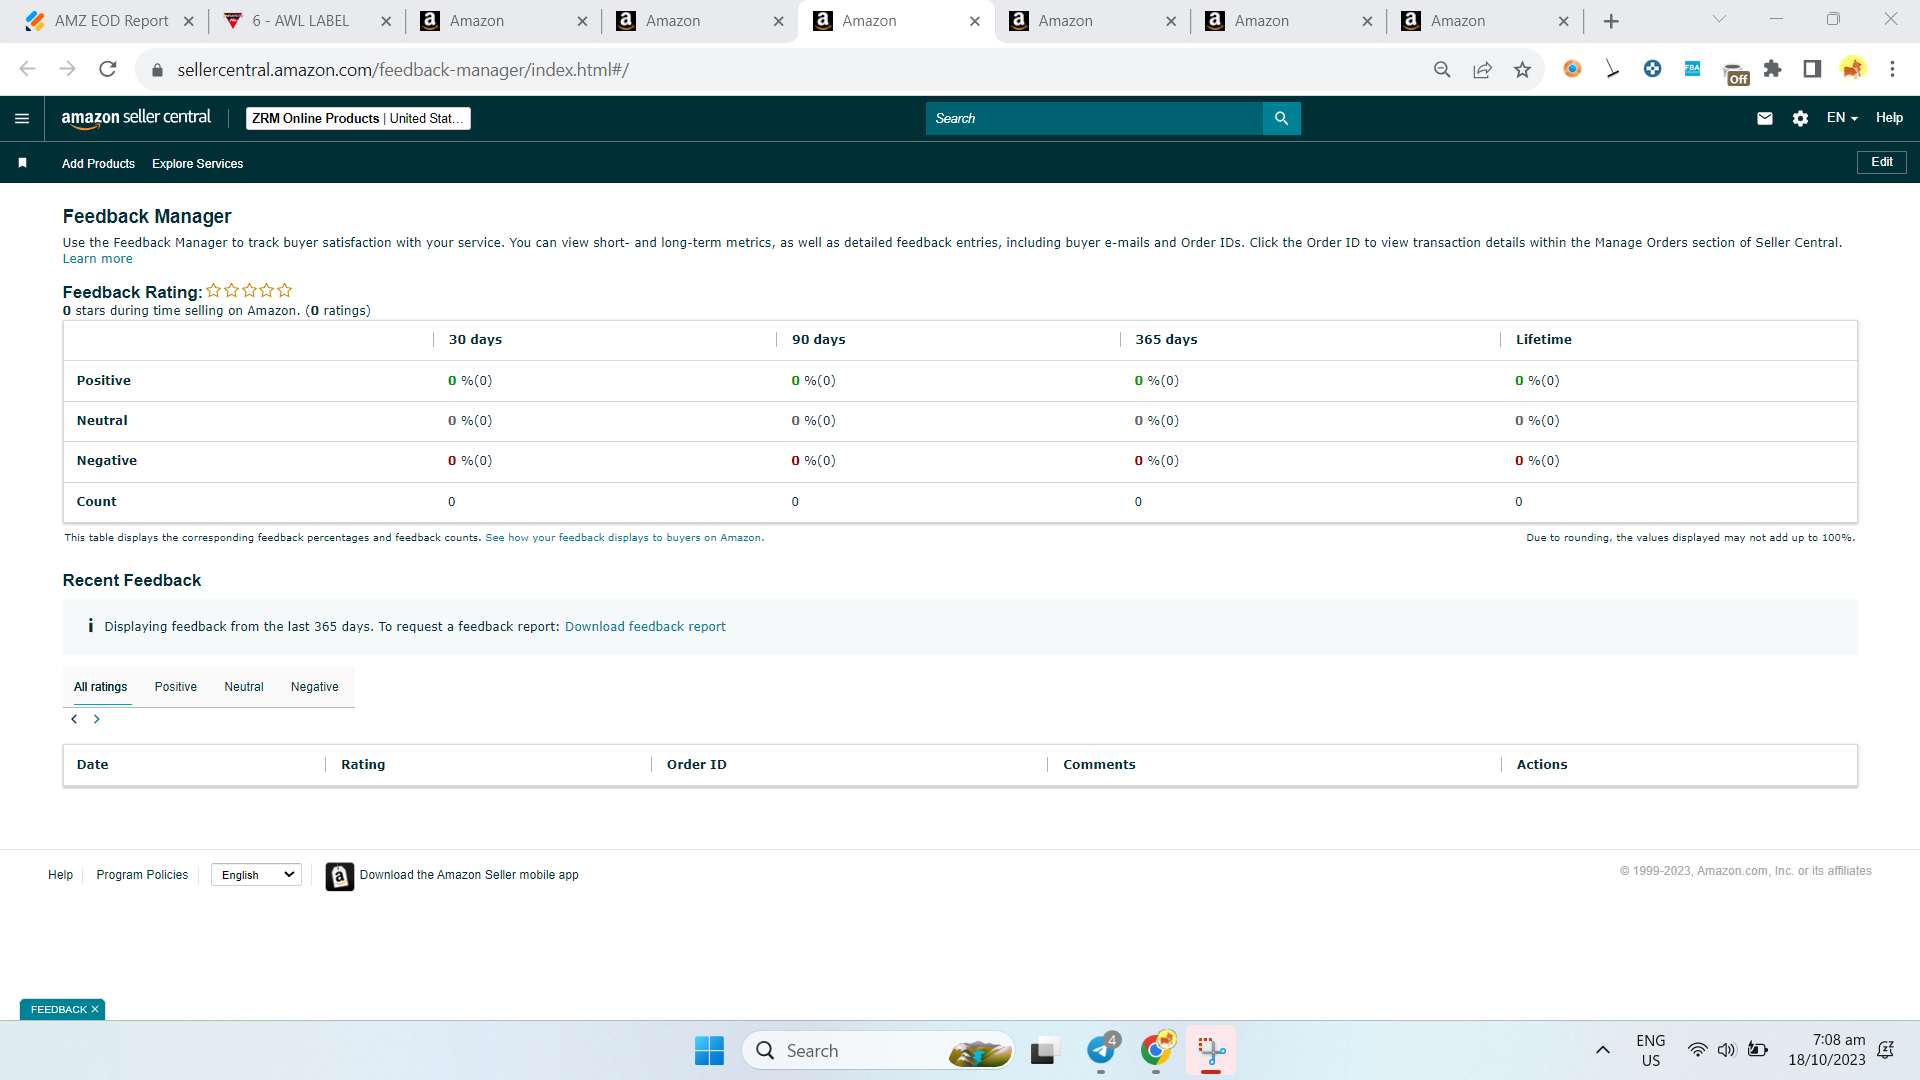Click the Order ID column header
1920x1080 pixels.
coord(697,765)
